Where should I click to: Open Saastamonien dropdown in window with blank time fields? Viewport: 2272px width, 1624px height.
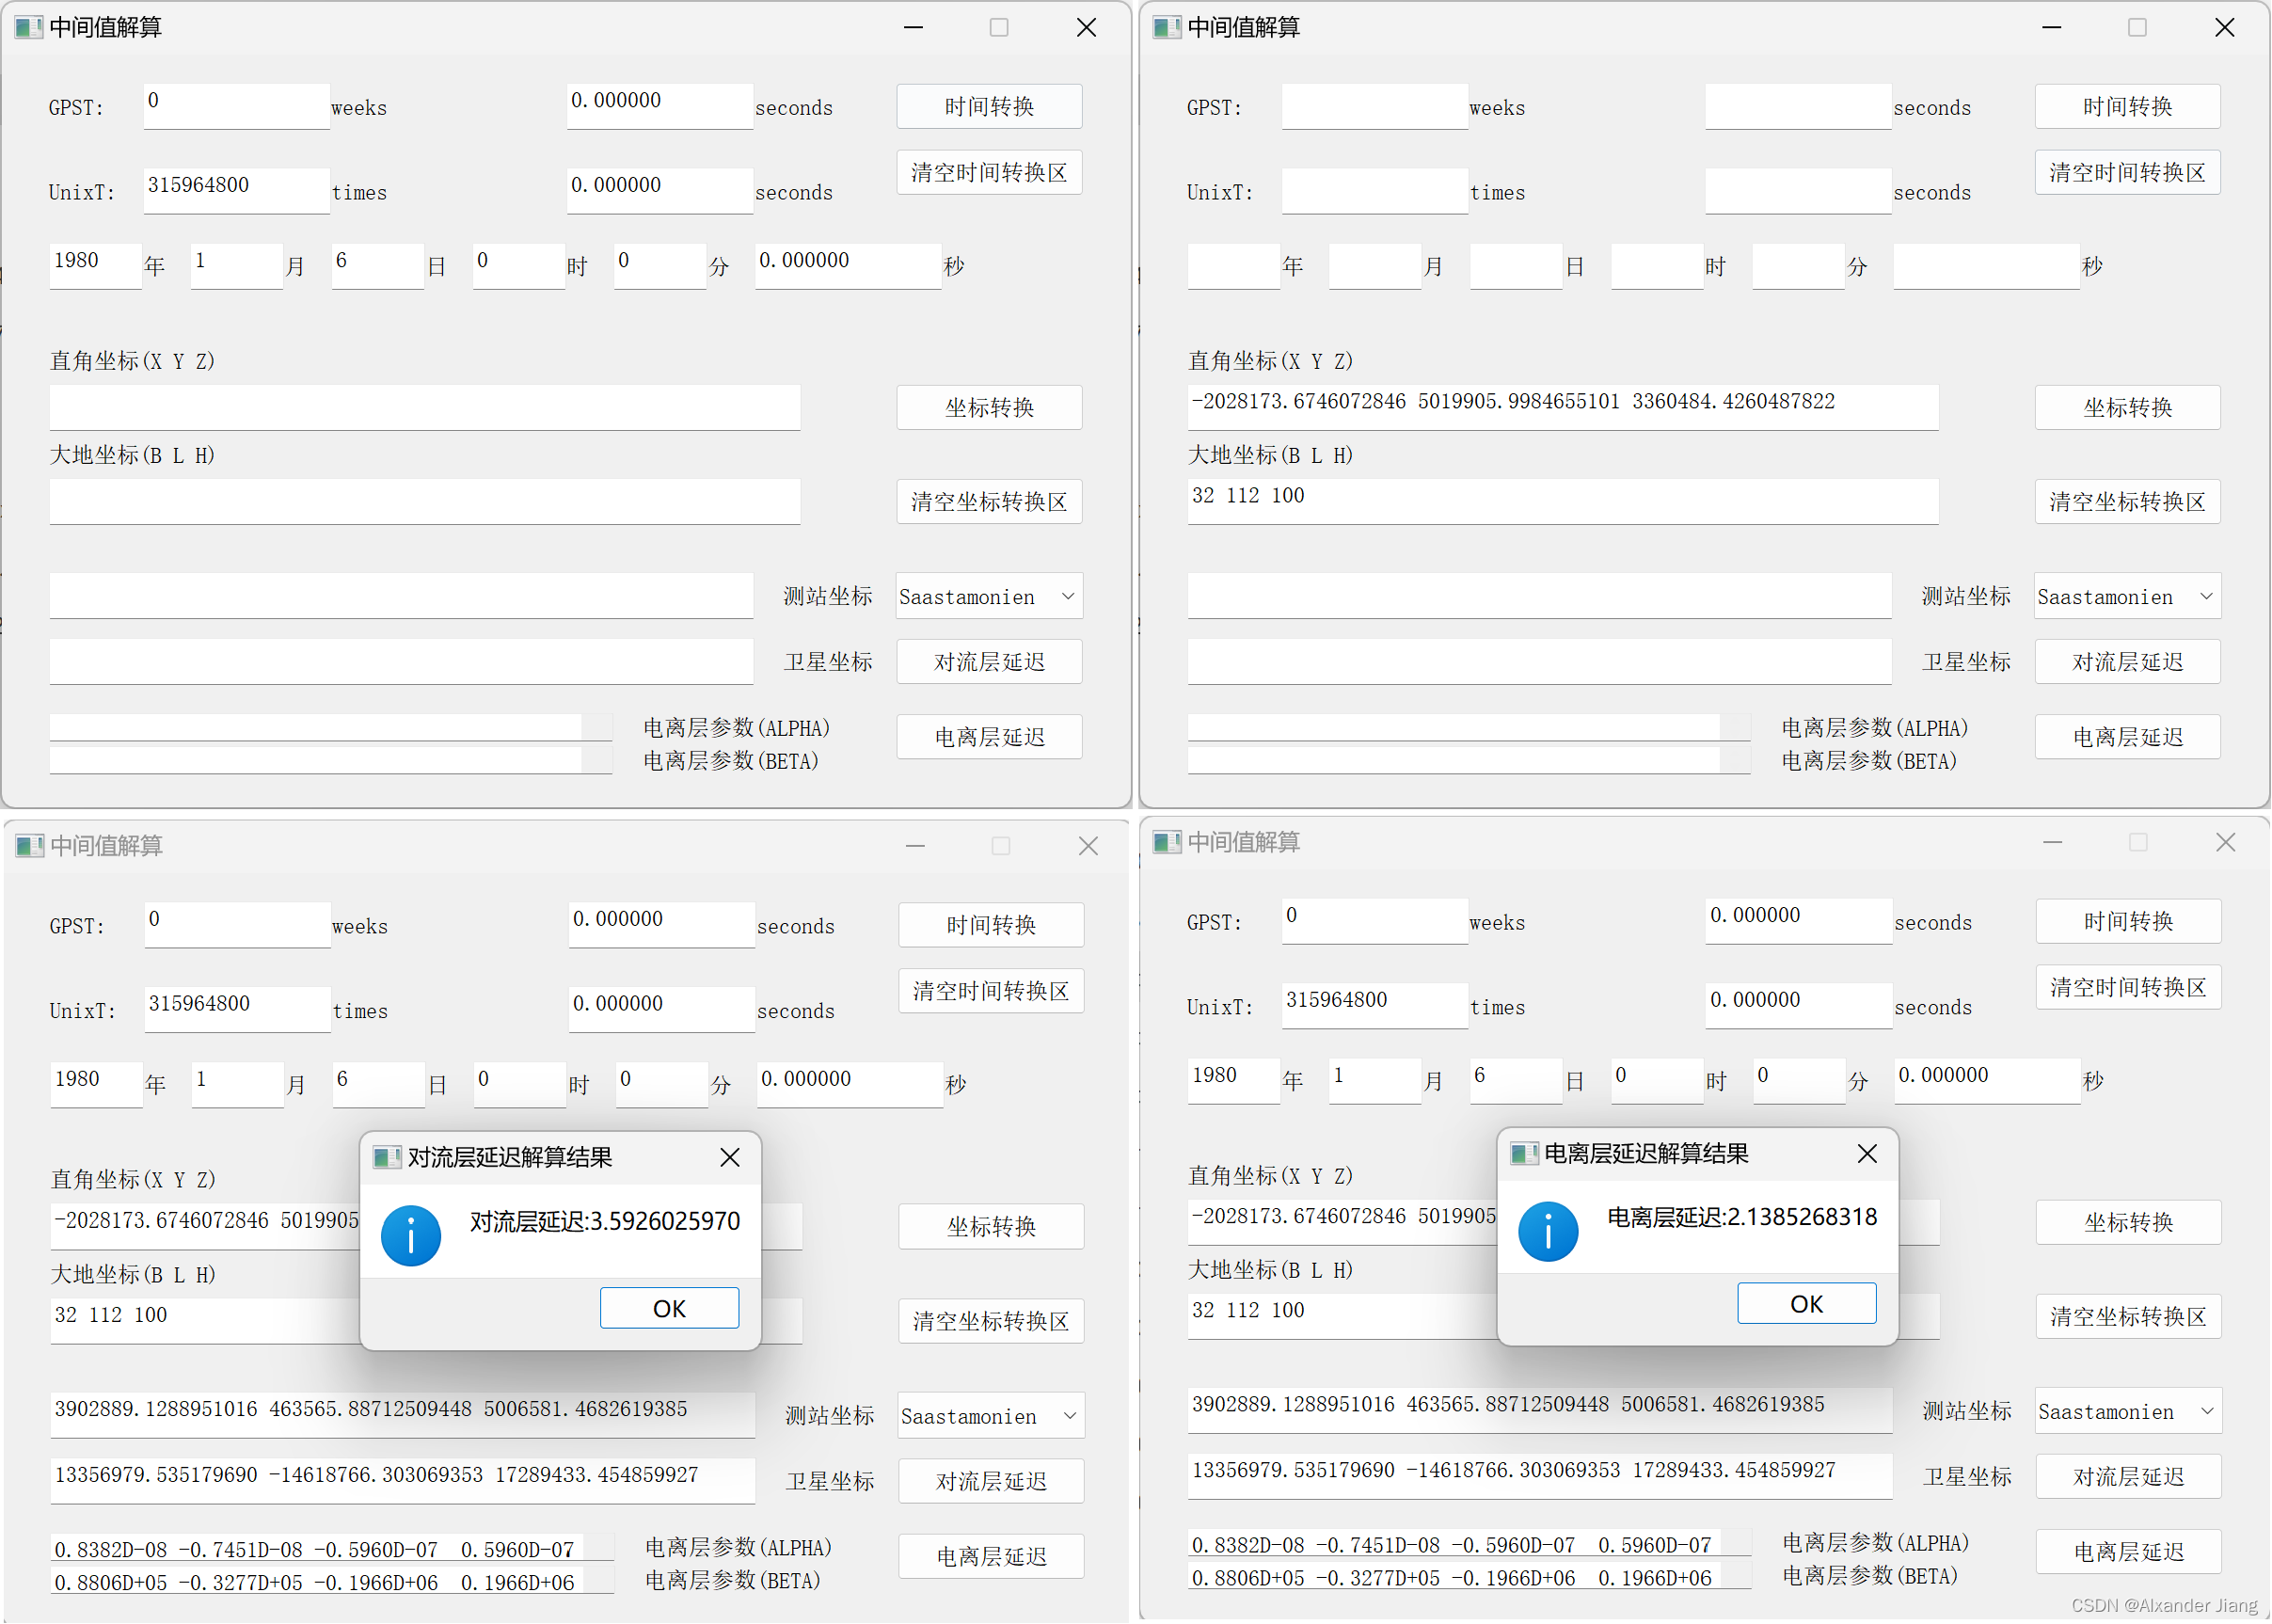pos(2128,597)
